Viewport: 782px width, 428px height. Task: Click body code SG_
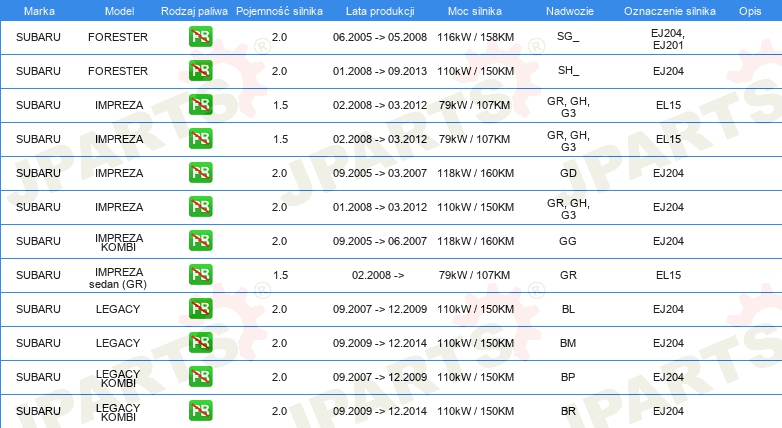(x=568, y=36)
